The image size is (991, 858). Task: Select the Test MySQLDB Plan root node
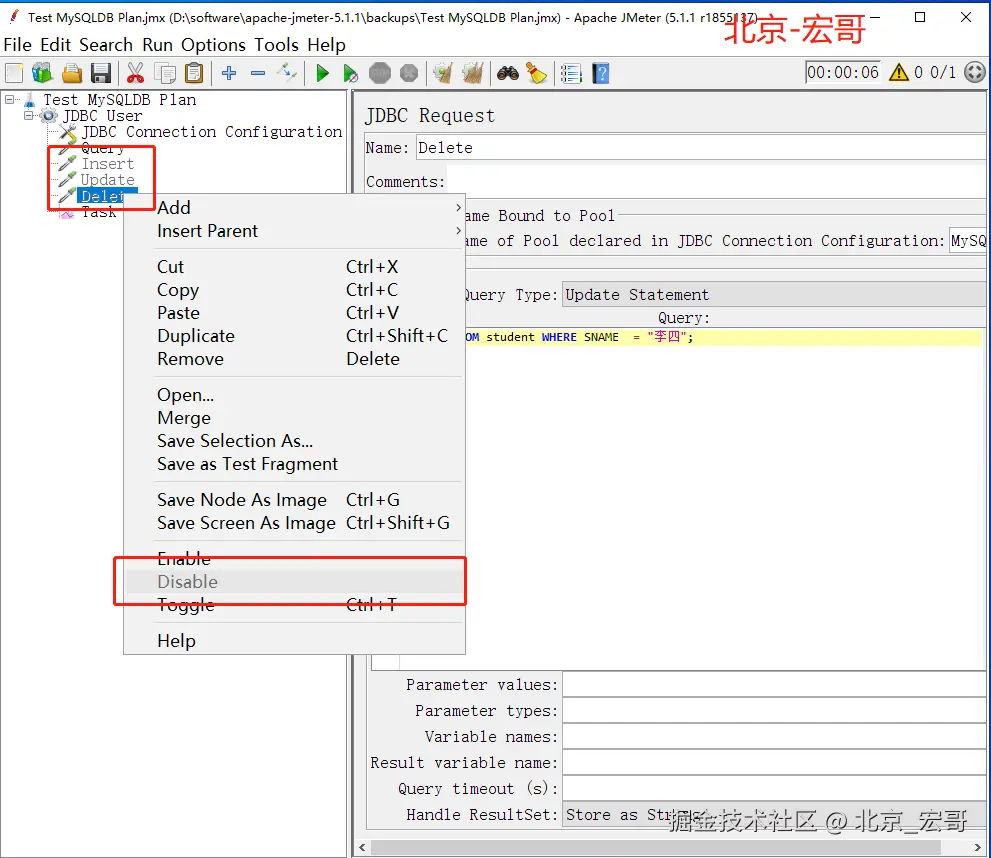tap(119, 100)
